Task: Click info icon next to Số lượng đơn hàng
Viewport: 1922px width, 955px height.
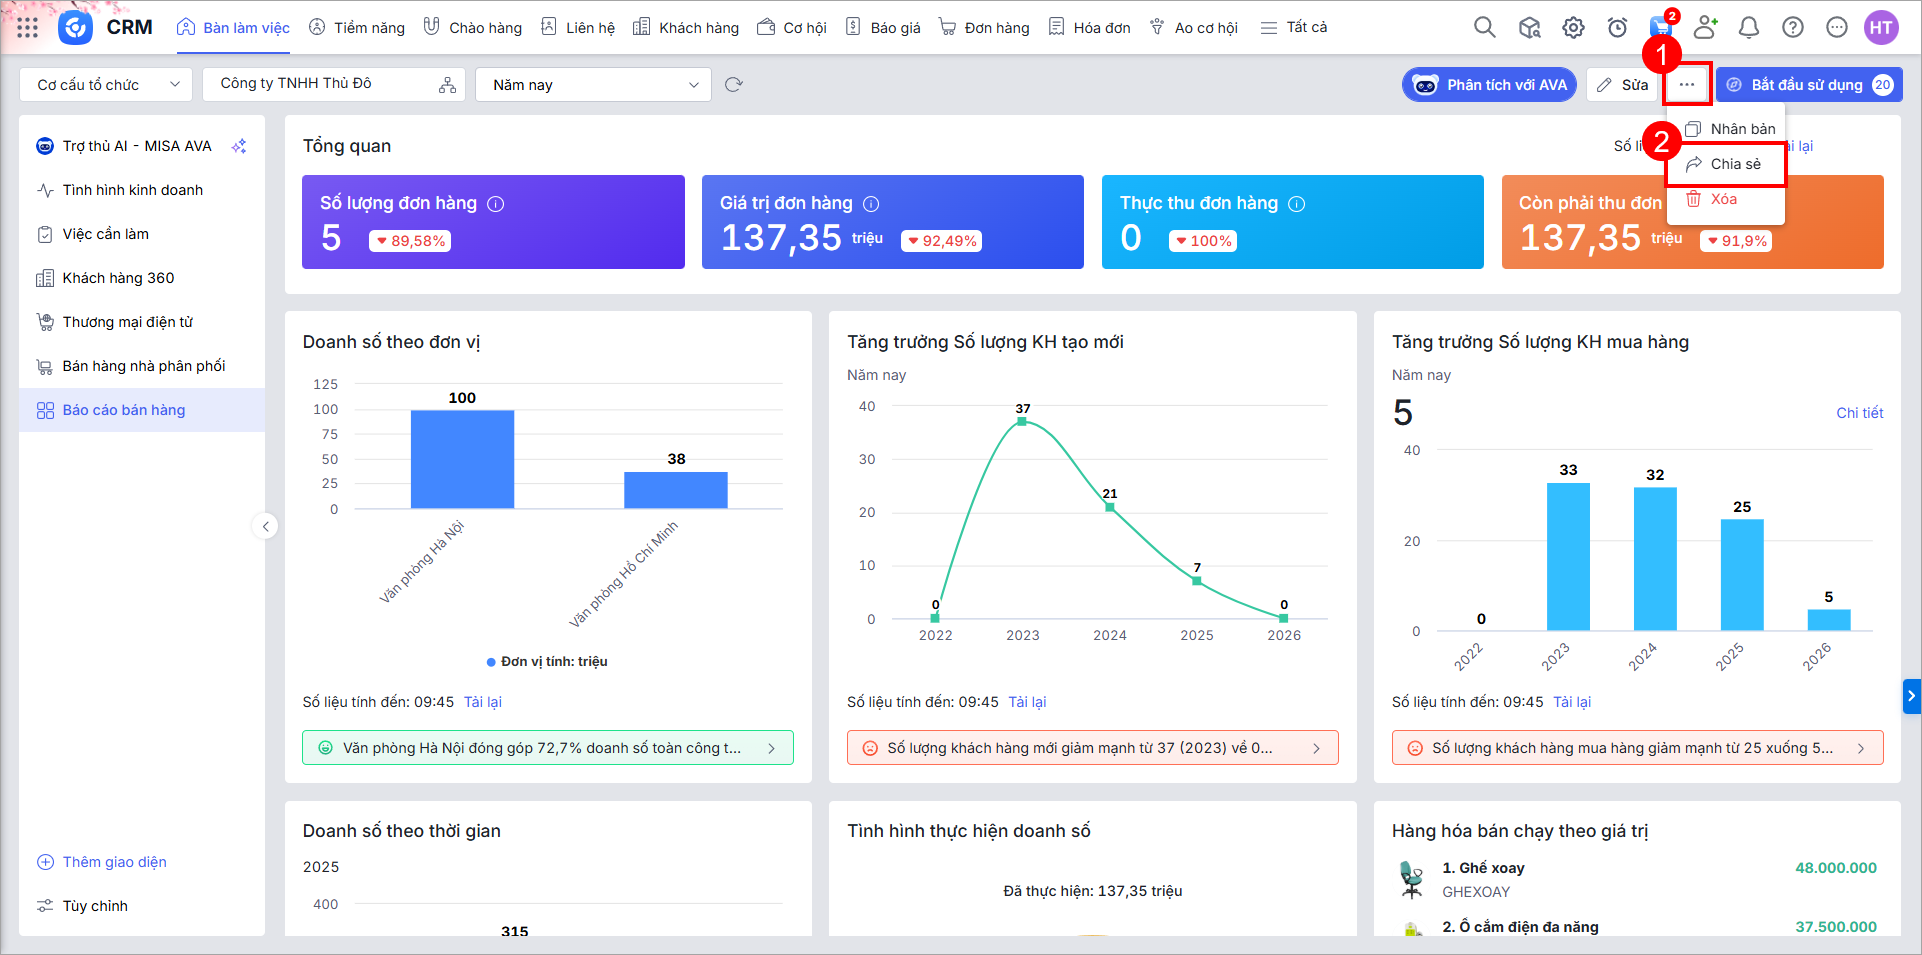Action: click(x=496, y=204)
